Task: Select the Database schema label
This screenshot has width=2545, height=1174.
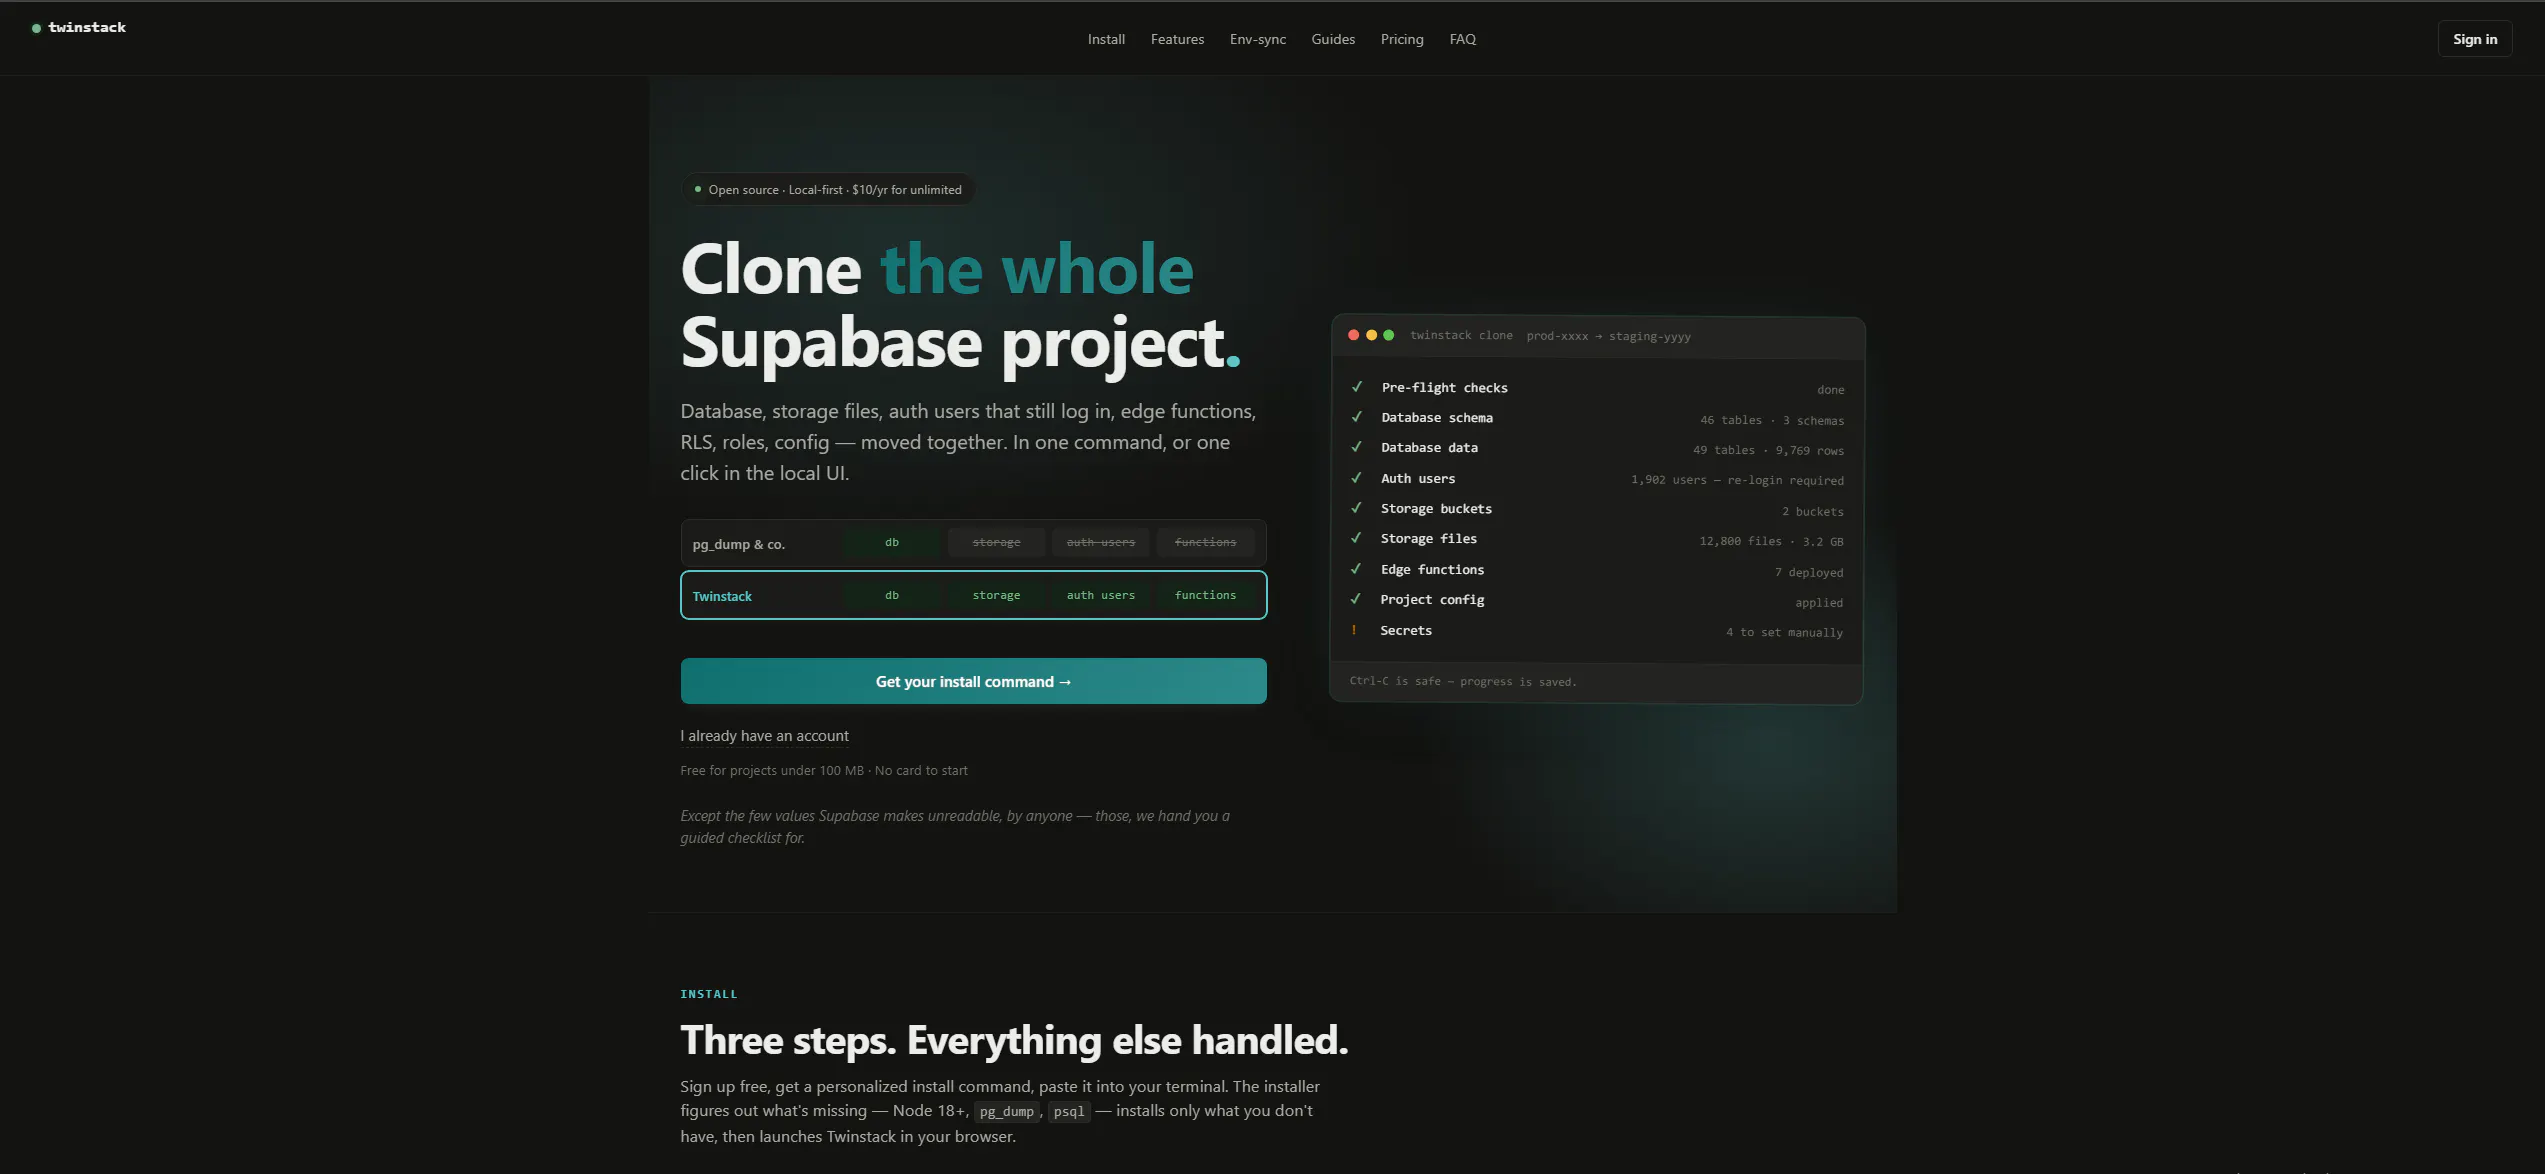Action: point(1437,418)
